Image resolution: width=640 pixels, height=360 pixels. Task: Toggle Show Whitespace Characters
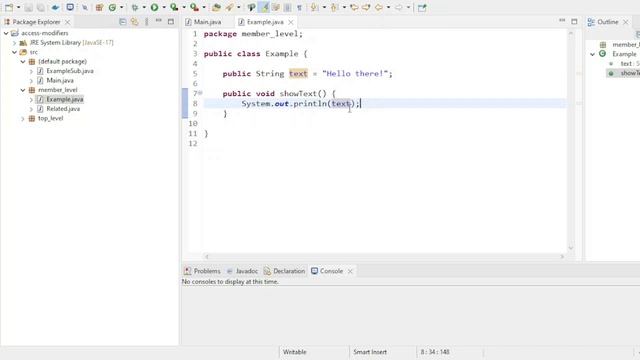[x=299, y=7]
